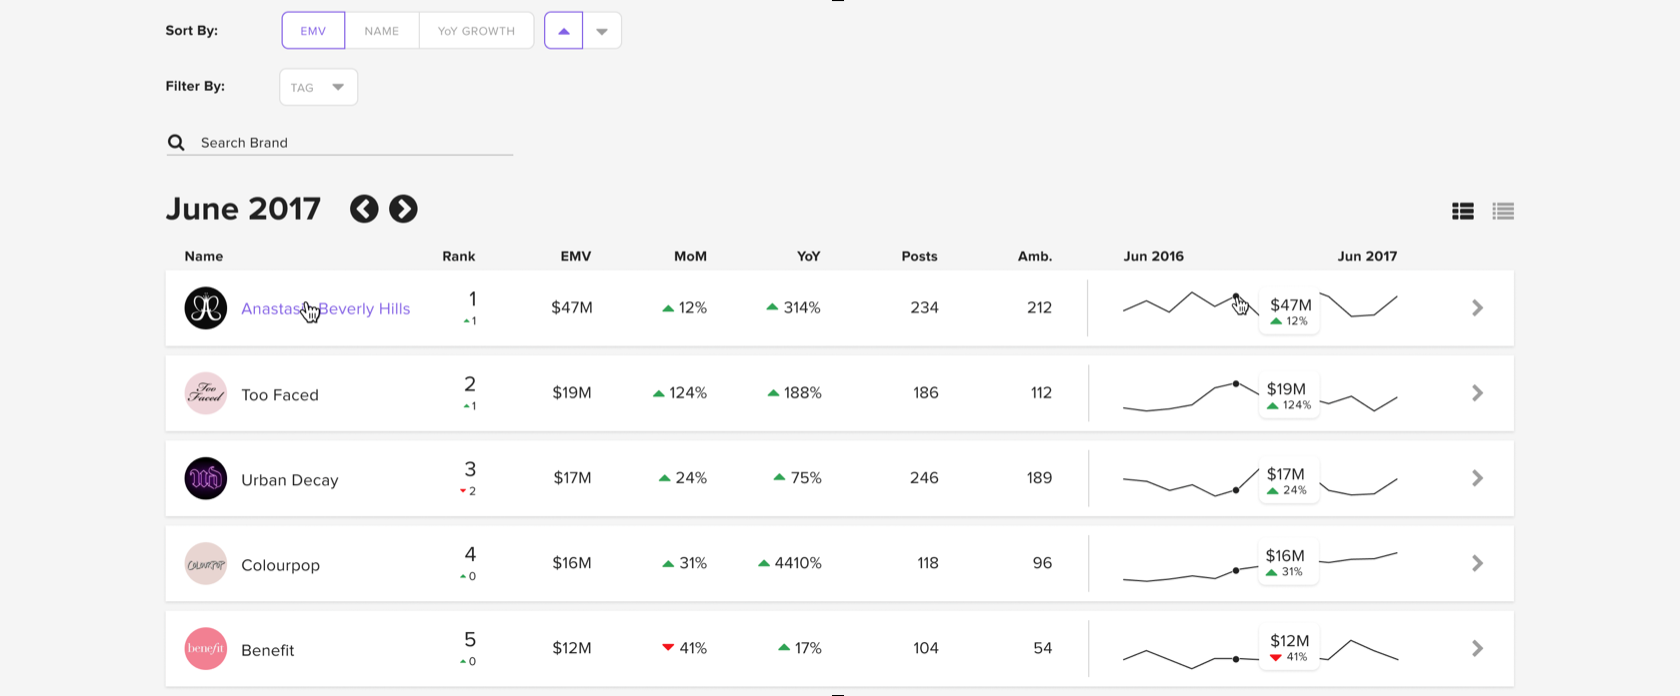The image size is (1680, 696).
Task: Sort brands by YoY GROWTH
Action: coord(476,31)
